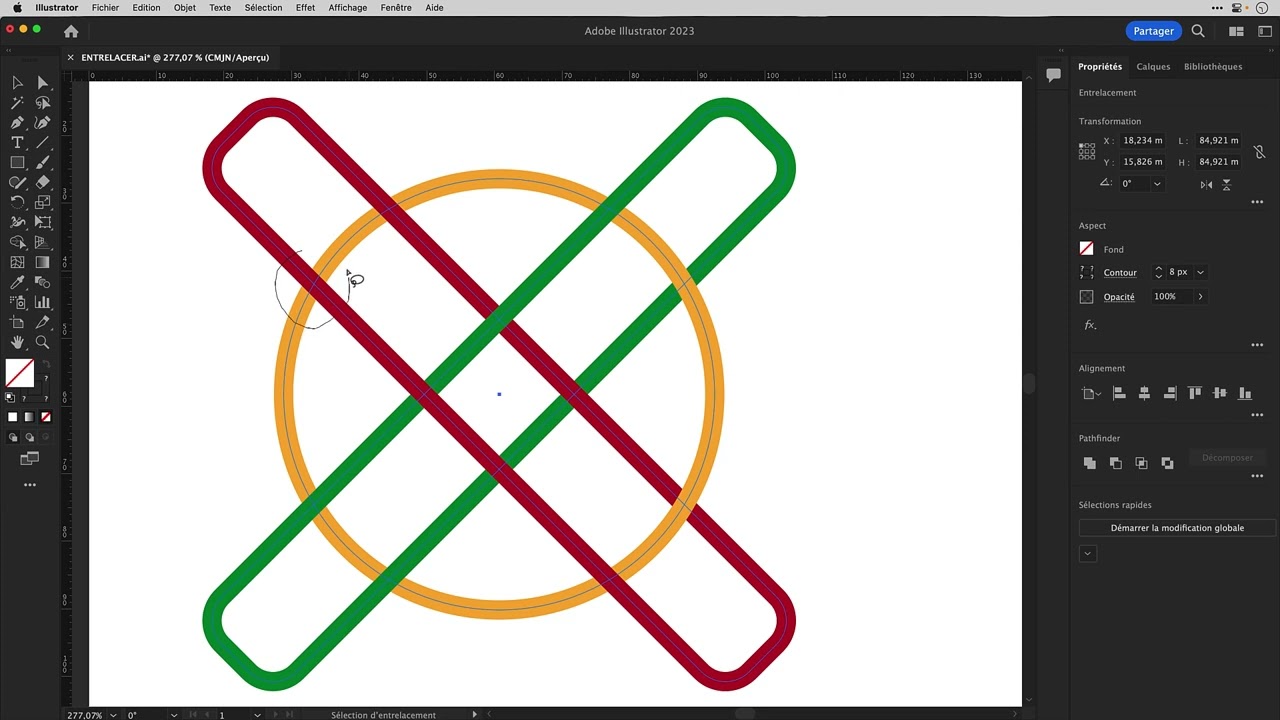
Task: Open the Fichier menu
Action: 105,7
